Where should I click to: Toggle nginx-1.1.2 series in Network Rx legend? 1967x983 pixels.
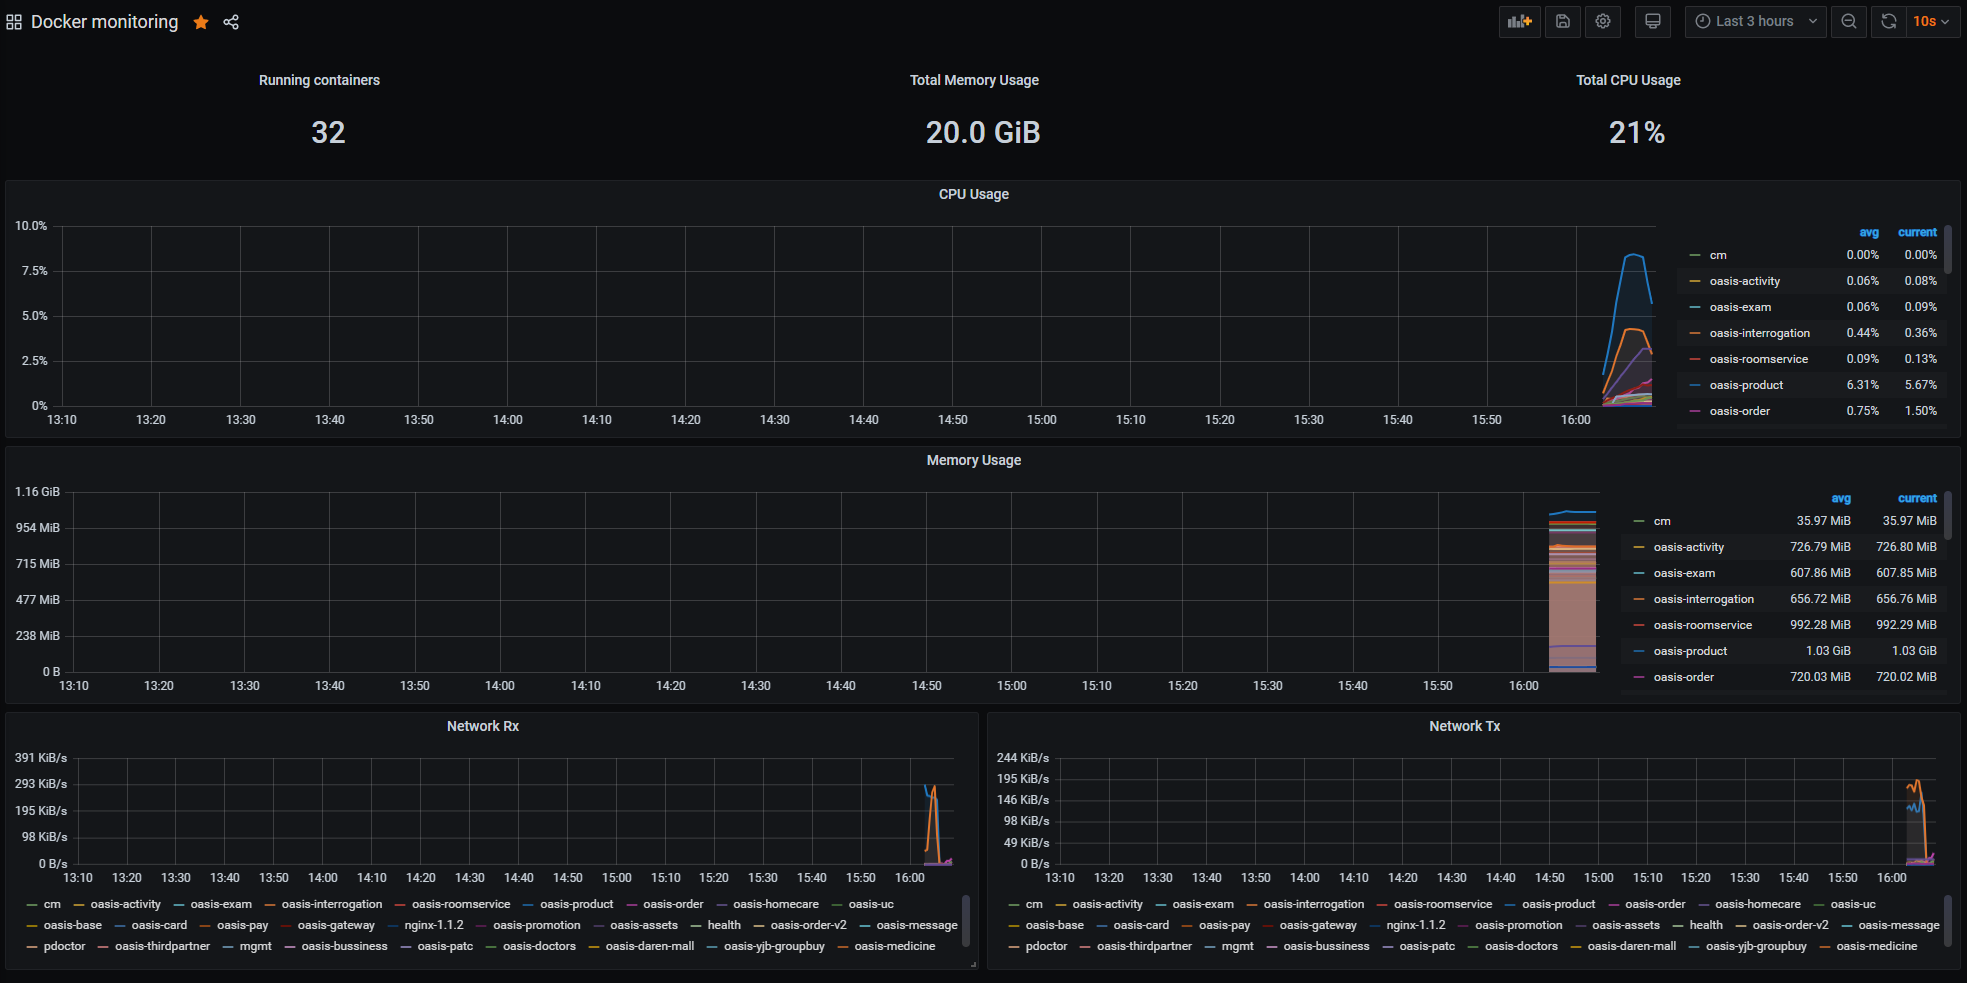(x=434, y=925)
